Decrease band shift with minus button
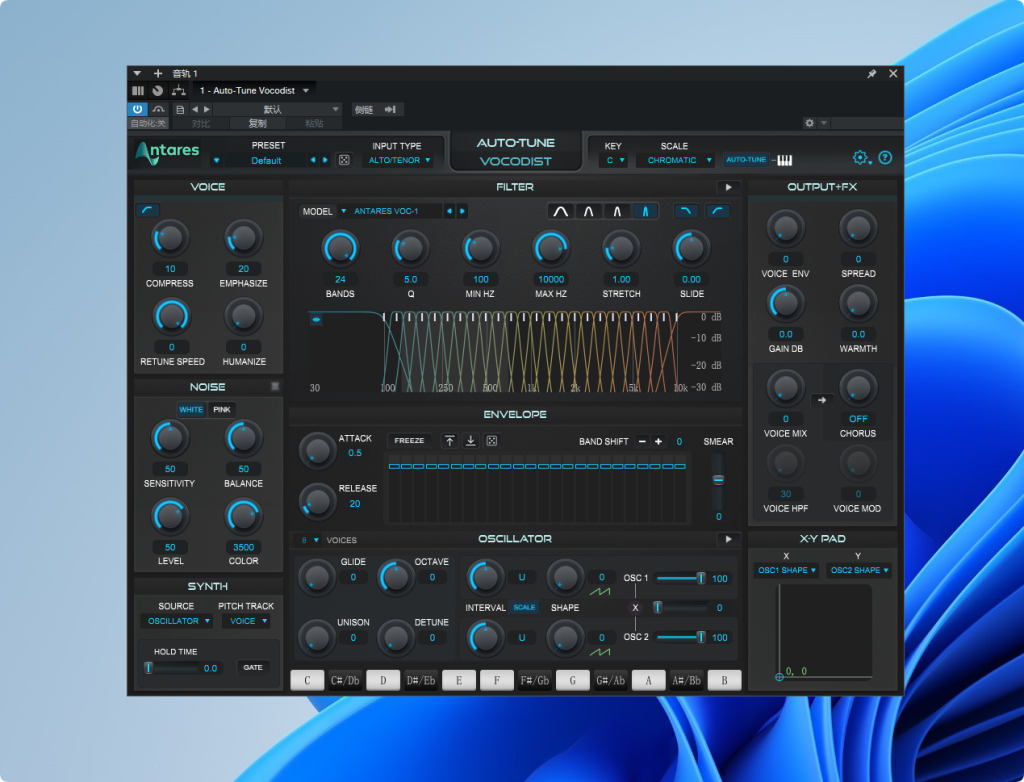Viewport: 1024px width, 782px height. click(642, 442)
